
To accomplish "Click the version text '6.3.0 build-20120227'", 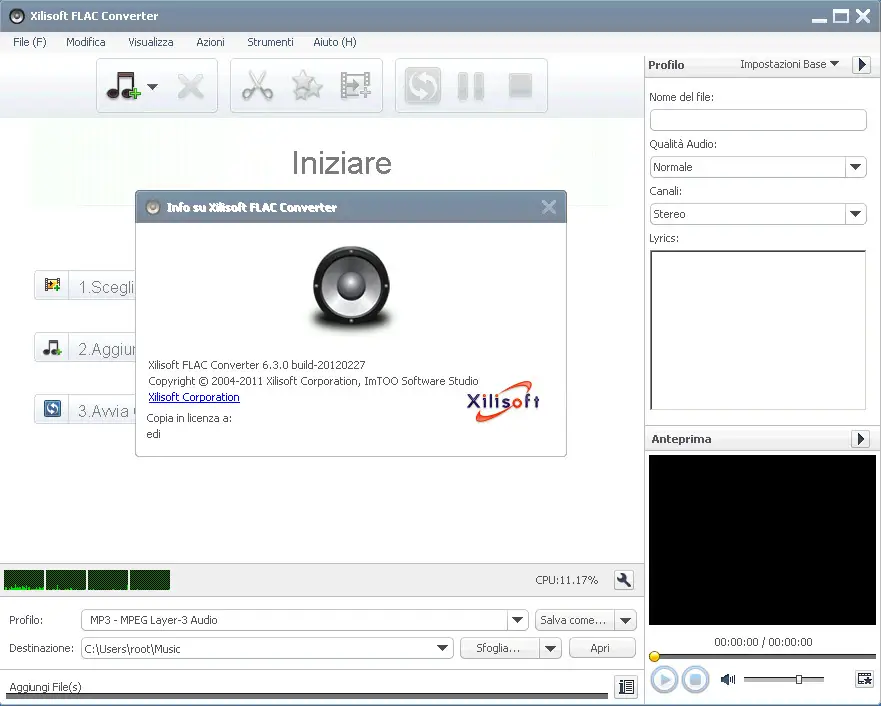I will point(314,365).
